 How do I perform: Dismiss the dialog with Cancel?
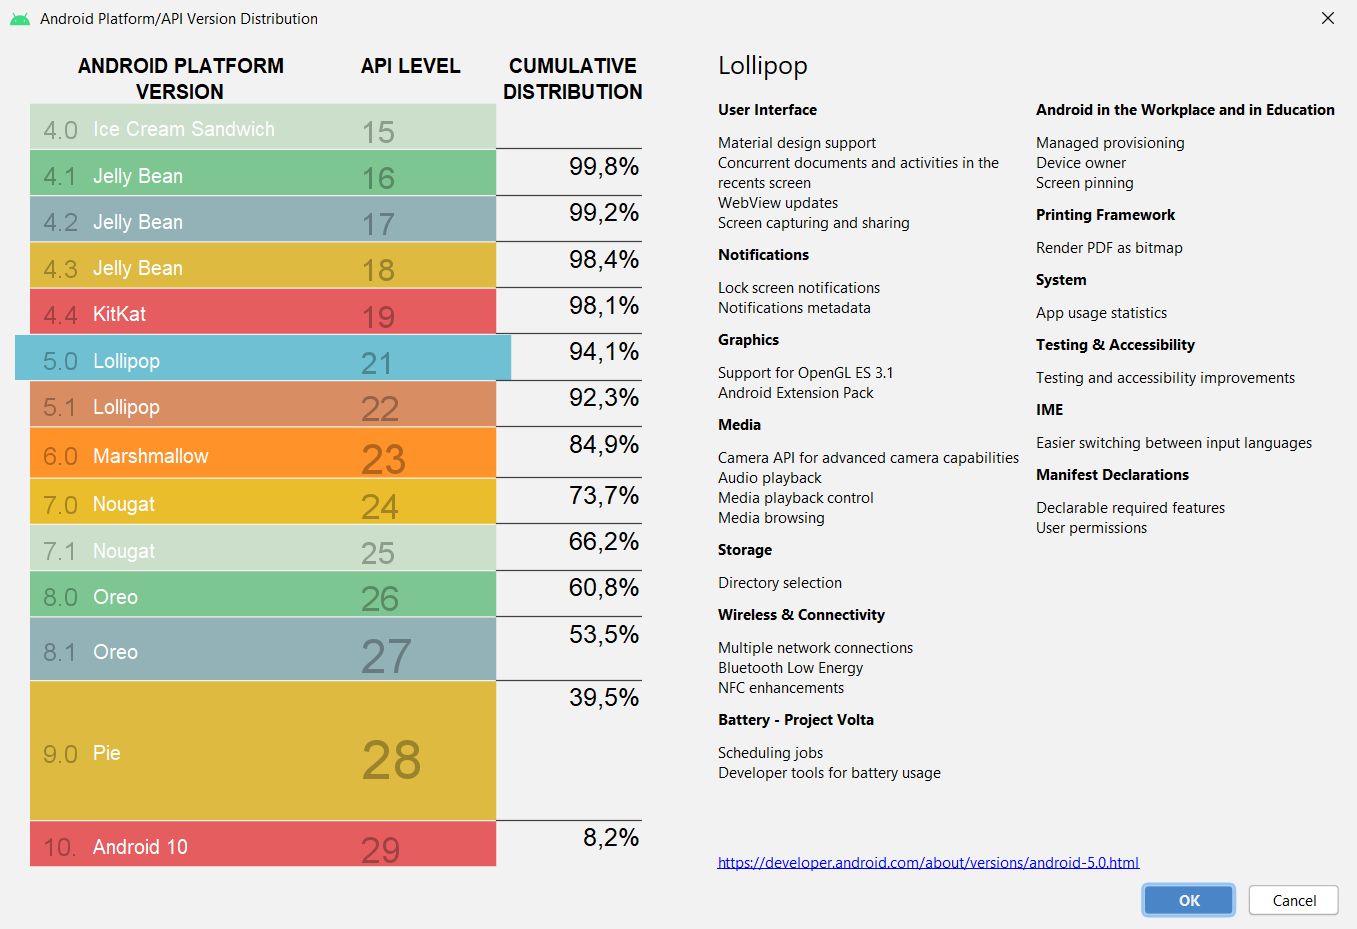pyautogui.click(x=1293, y=900)
